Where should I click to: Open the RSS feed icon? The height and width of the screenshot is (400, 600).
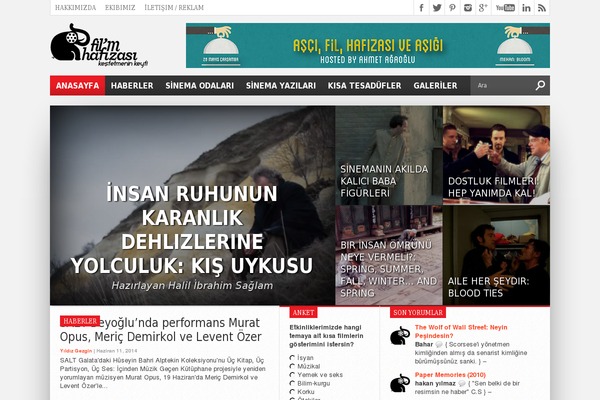542,8
